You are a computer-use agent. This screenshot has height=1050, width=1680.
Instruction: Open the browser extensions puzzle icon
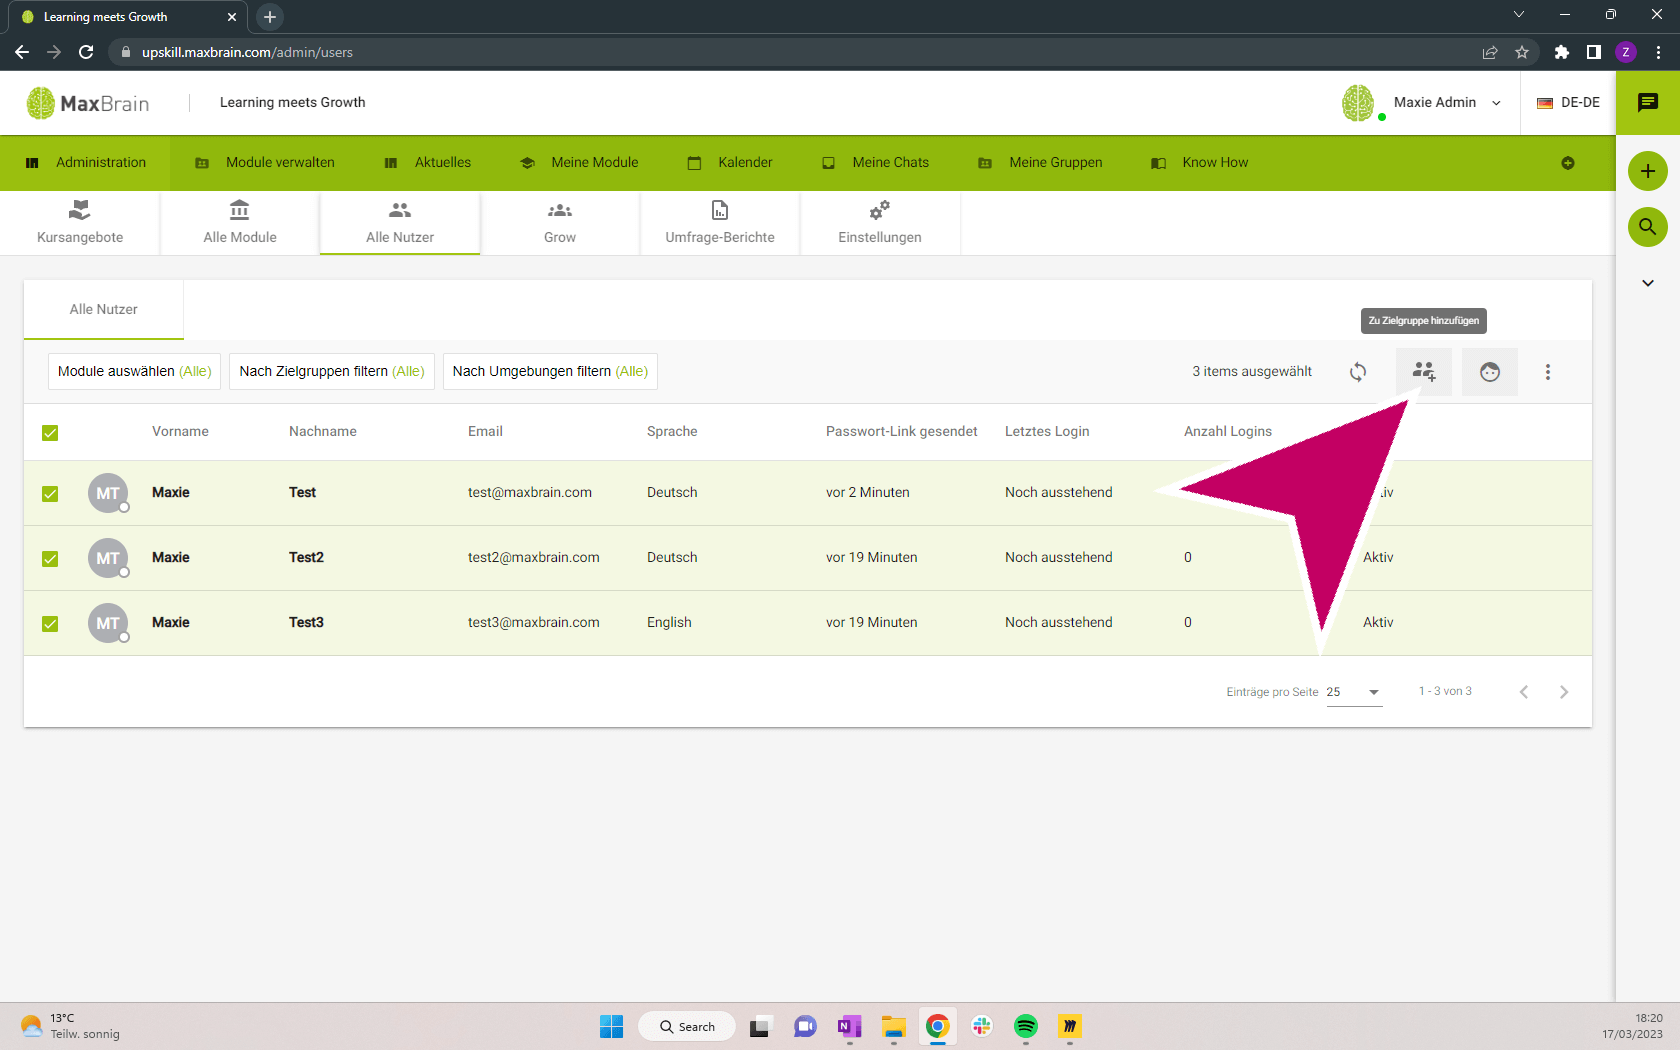pos(1561,52)
